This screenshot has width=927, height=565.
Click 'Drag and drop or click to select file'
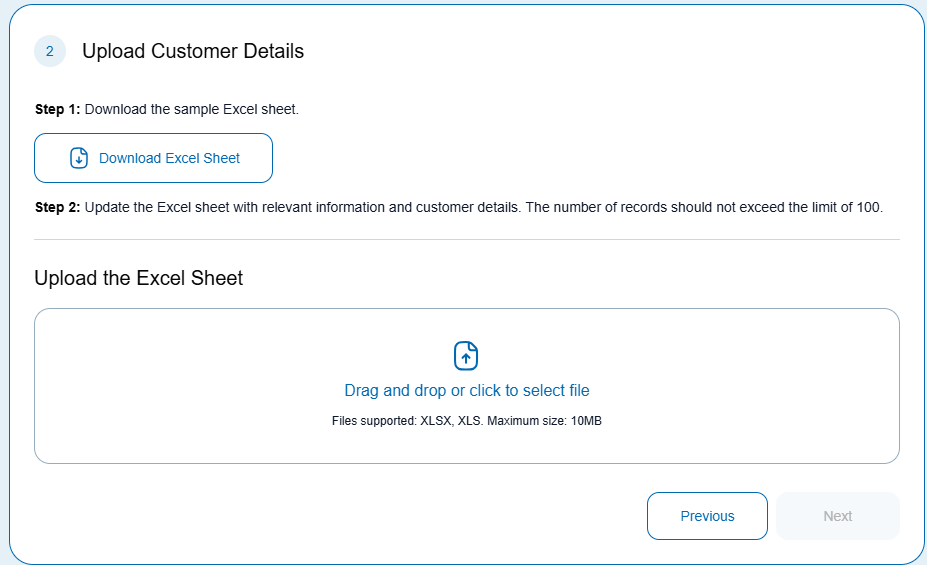[x=466, y=391]
